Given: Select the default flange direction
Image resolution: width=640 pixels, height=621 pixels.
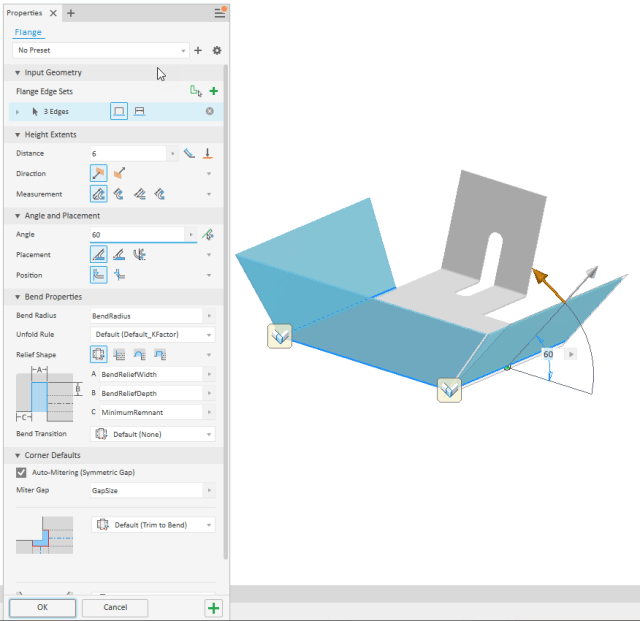Looking at the screenshot, I should 98,173.
